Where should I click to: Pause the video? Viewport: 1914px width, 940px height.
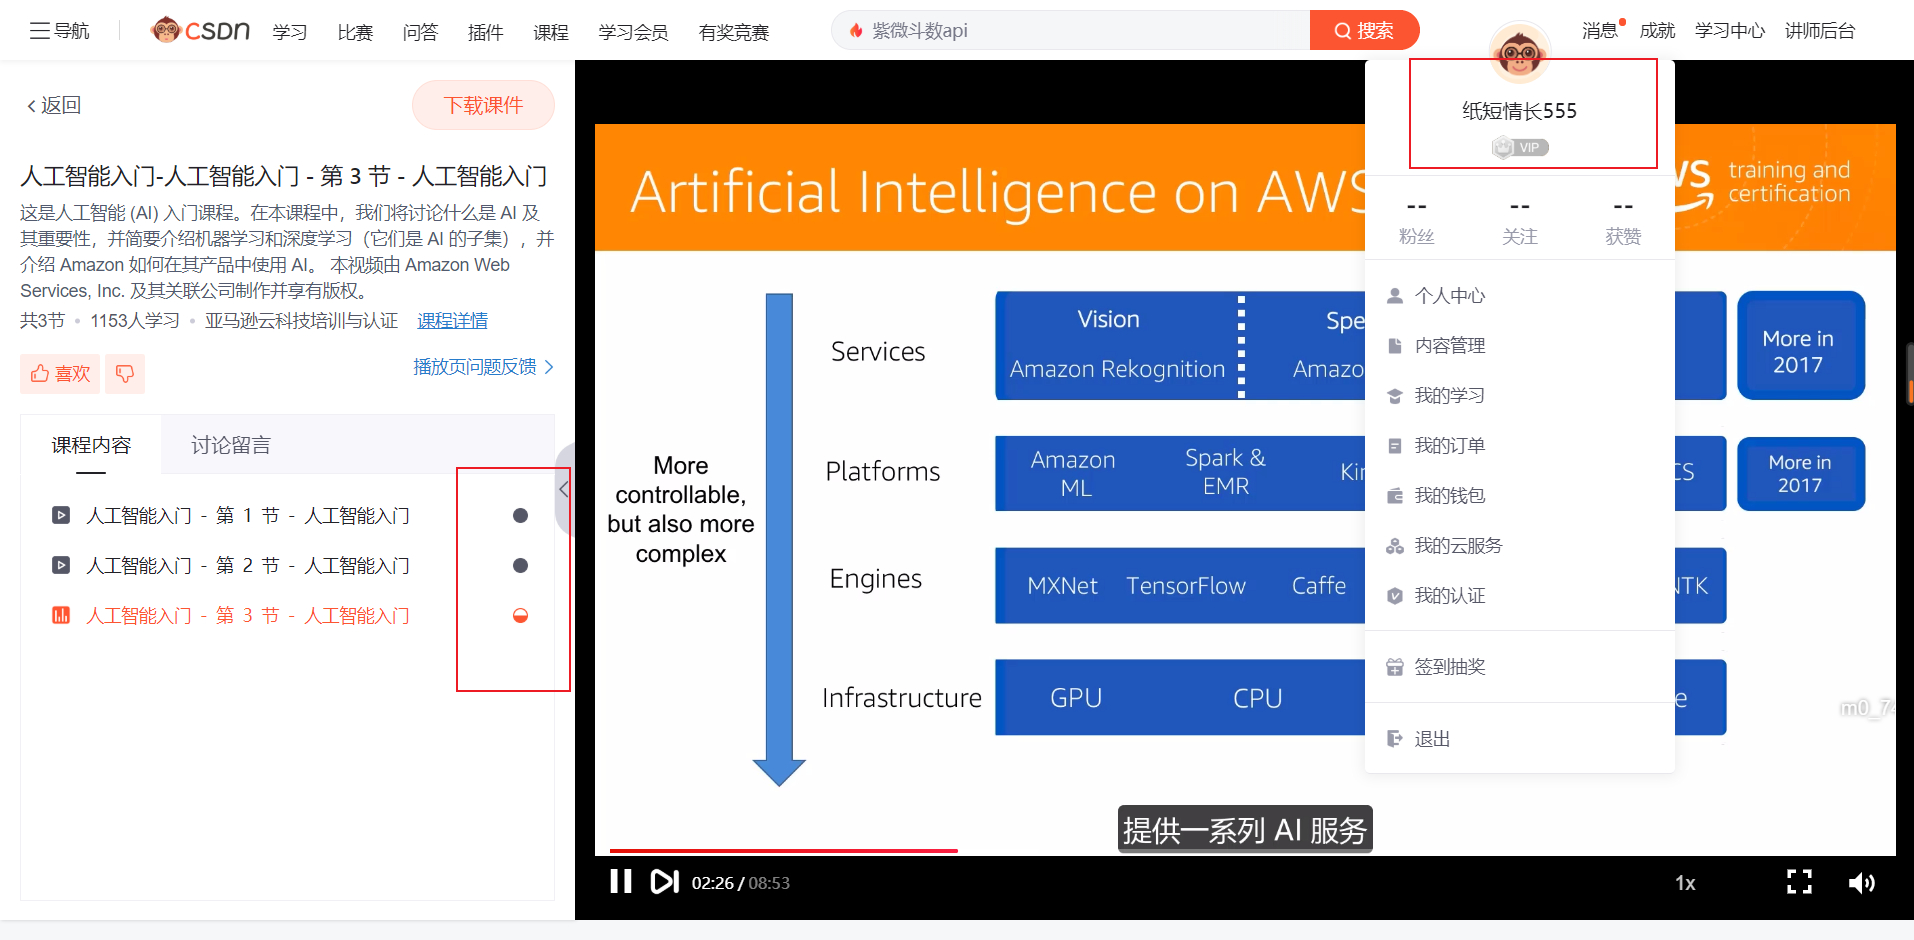point(621,881)
